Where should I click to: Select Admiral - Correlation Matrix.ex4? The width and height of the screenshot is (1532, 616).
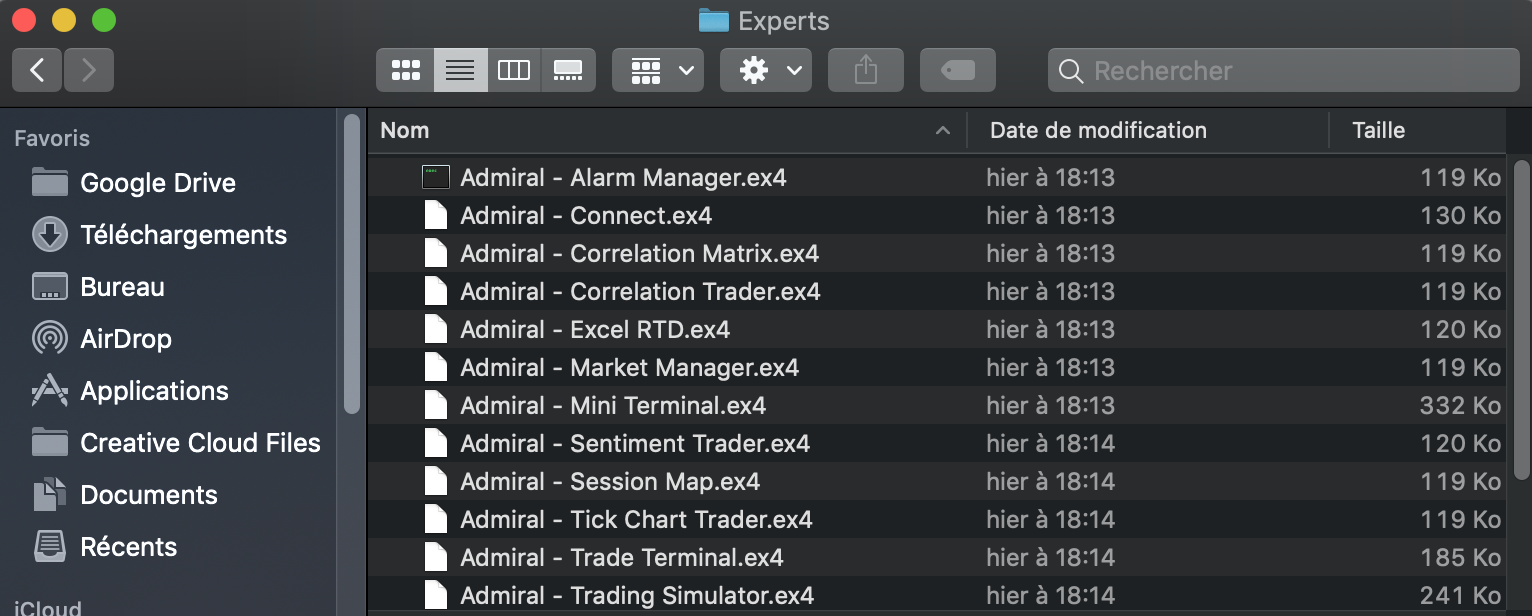(936, 254)
